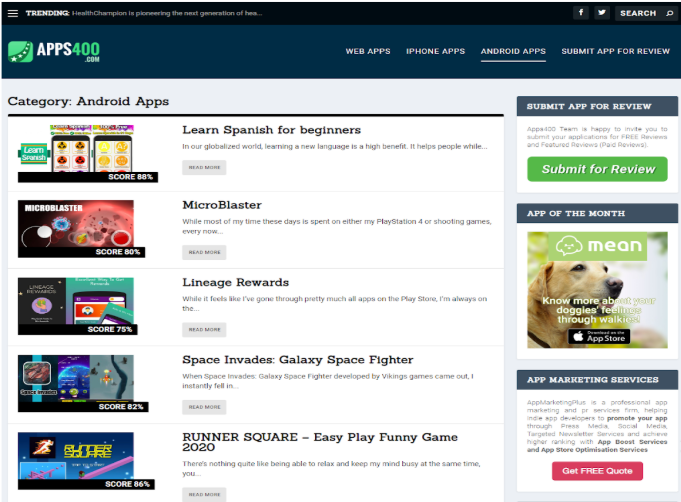Go to iPhone Apps section

point(435,51)
